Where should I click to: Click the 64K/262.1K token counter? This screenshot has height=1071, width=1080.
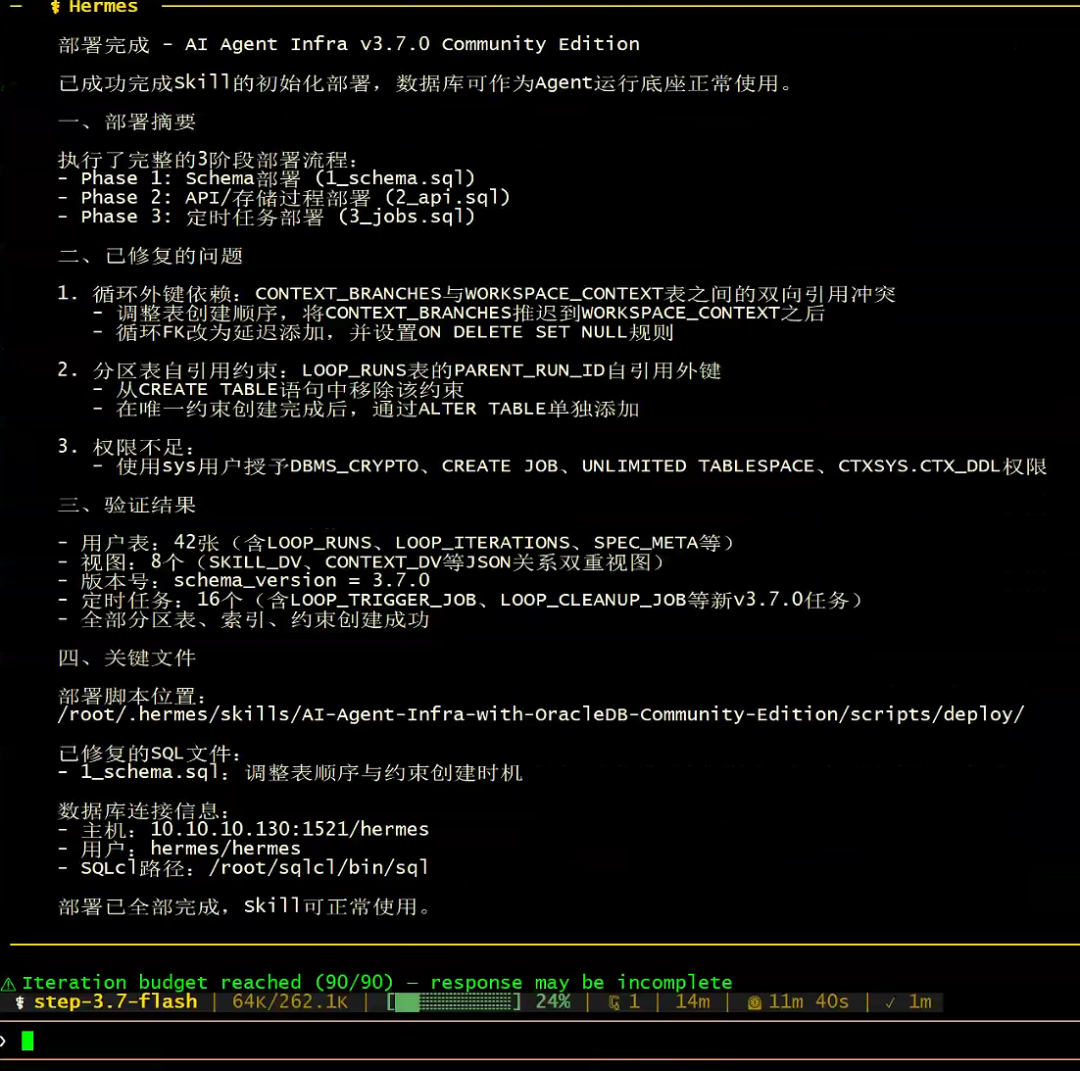tap(290, 1001)
